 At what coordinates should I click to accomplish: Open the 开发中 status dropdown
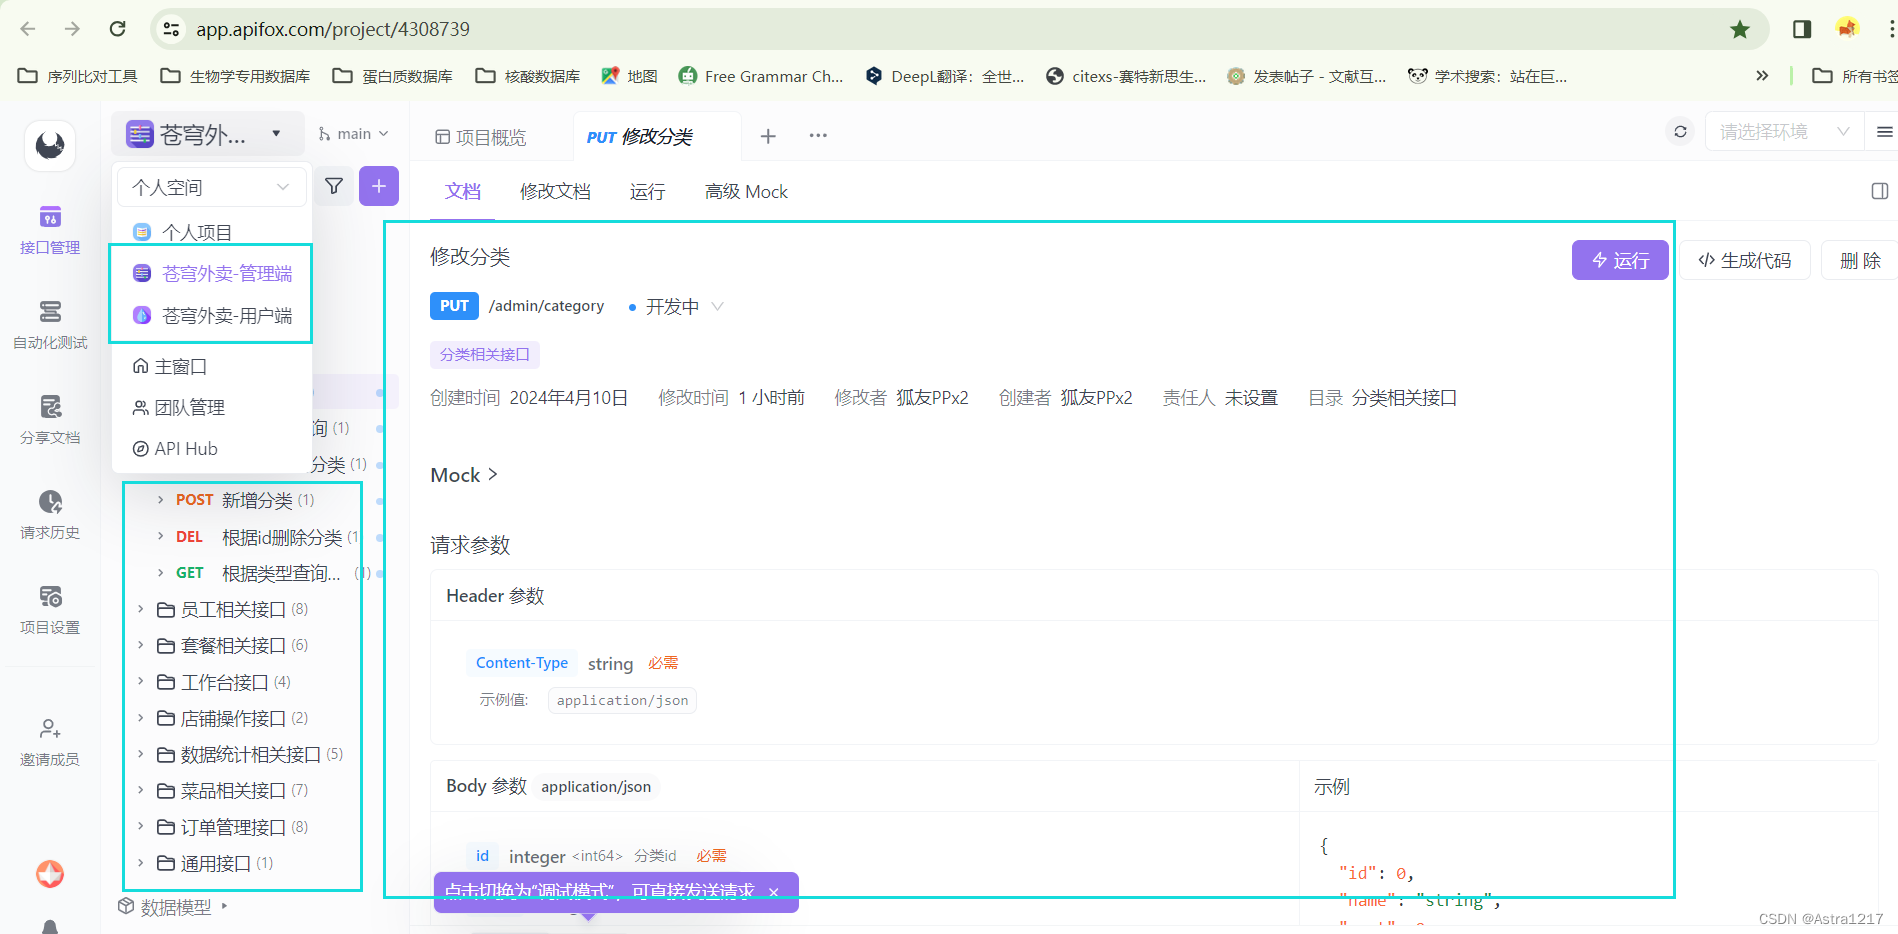click(x=675, y=307)
